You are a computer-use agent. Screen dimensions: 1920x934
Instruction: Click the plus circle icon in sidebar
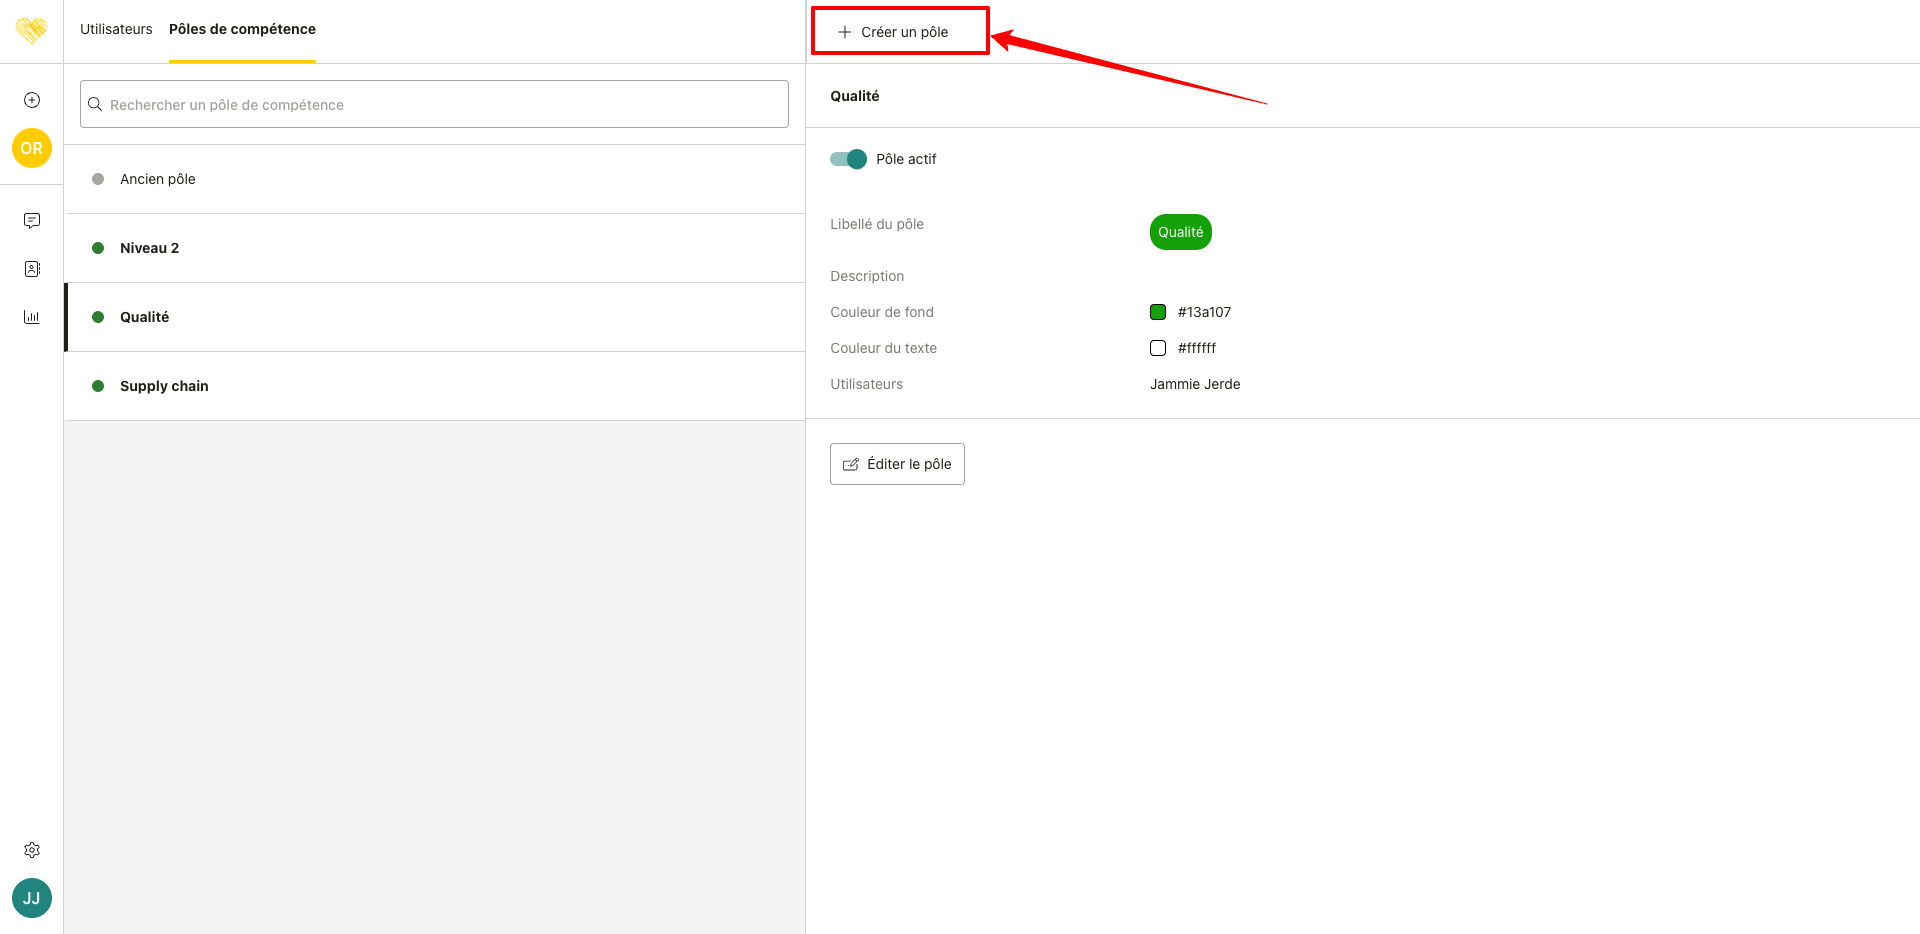tap(32, 100)
